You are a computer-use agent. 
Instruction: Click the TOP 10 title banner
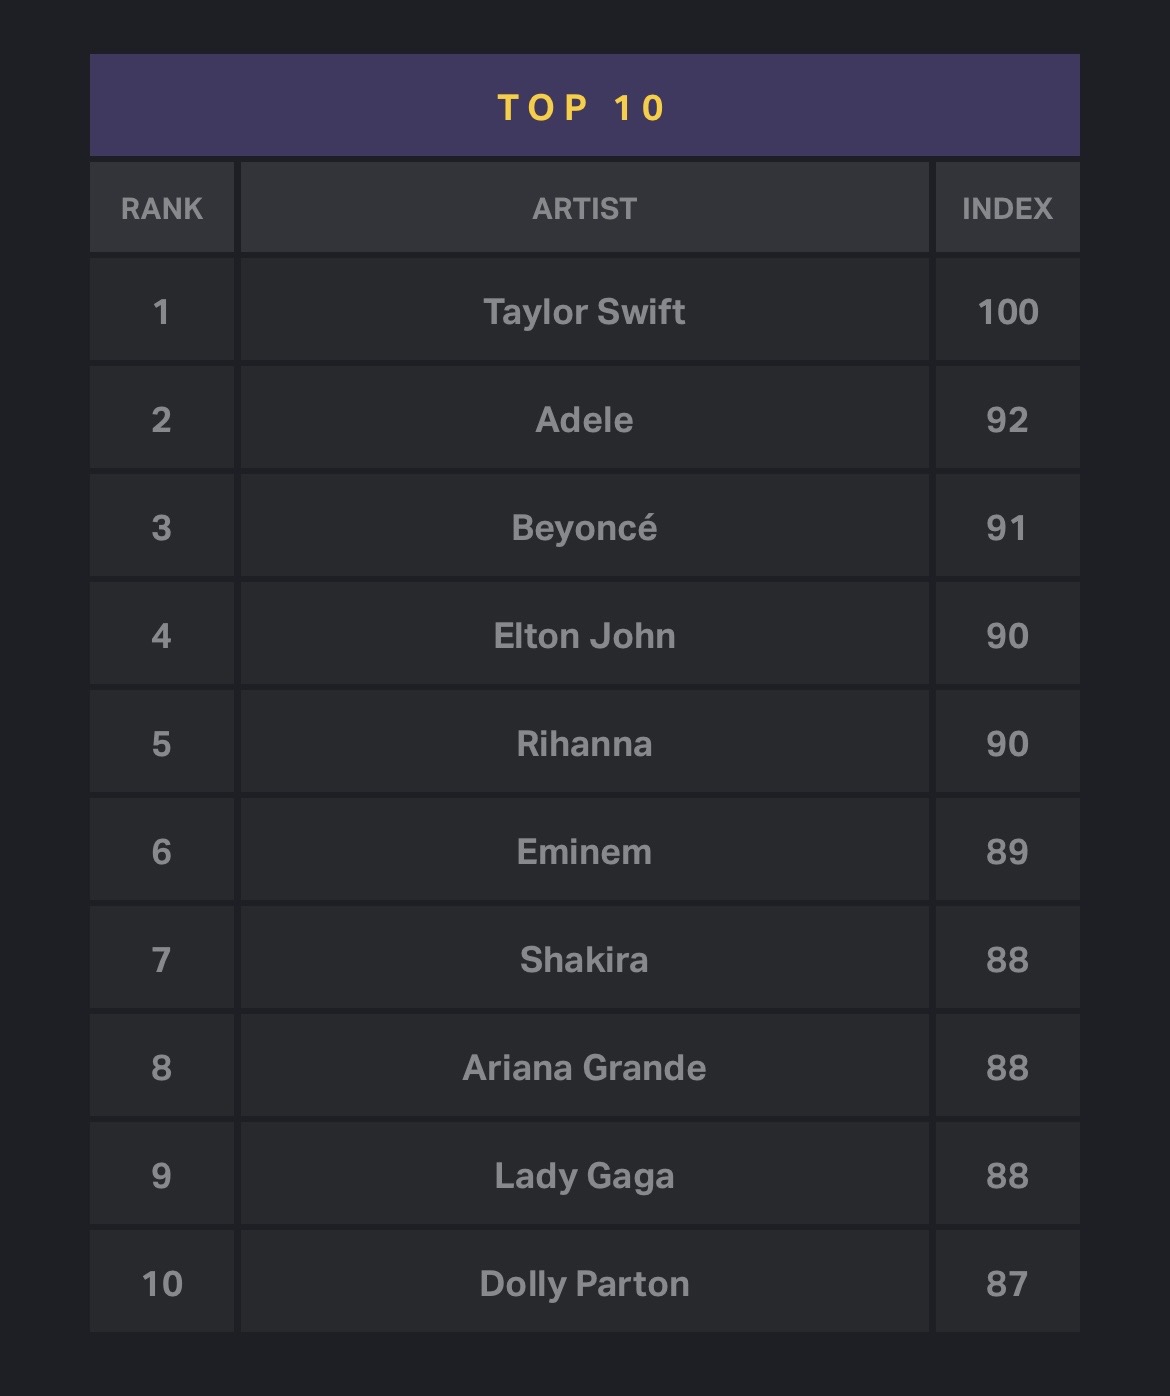585,105
